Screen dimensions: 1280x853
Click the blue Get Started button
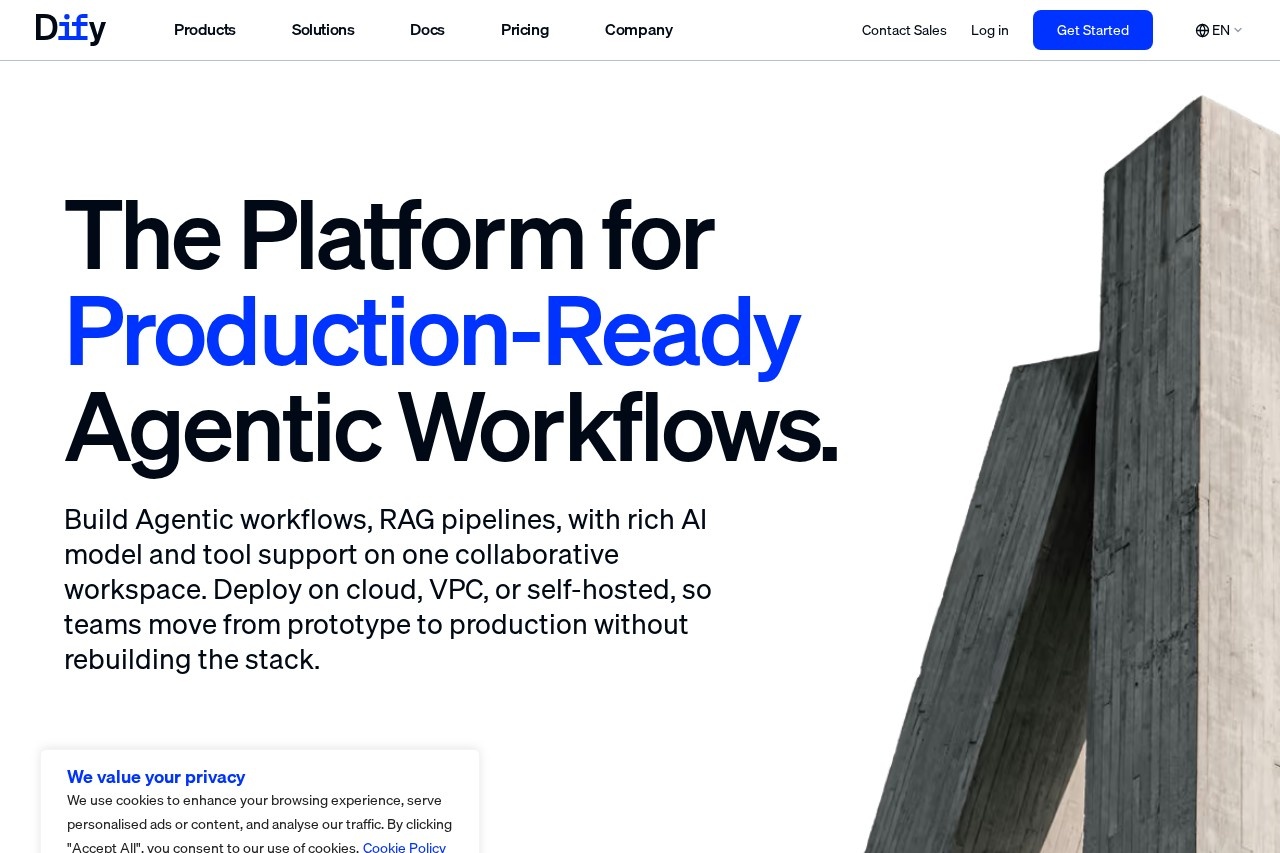pos(1093,30)
